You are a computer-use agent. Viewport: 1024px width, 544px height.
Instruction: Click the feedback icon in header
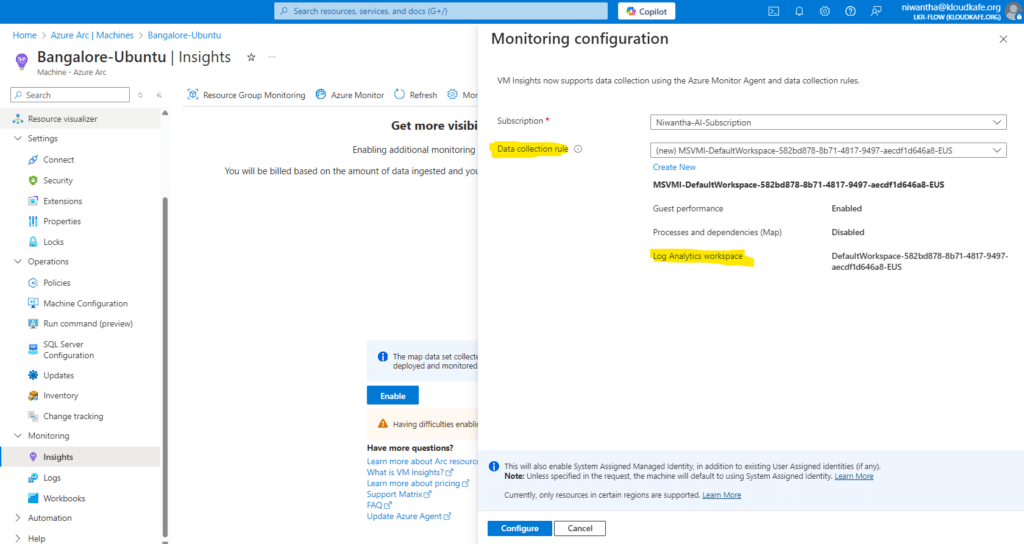tap(876, 12)
